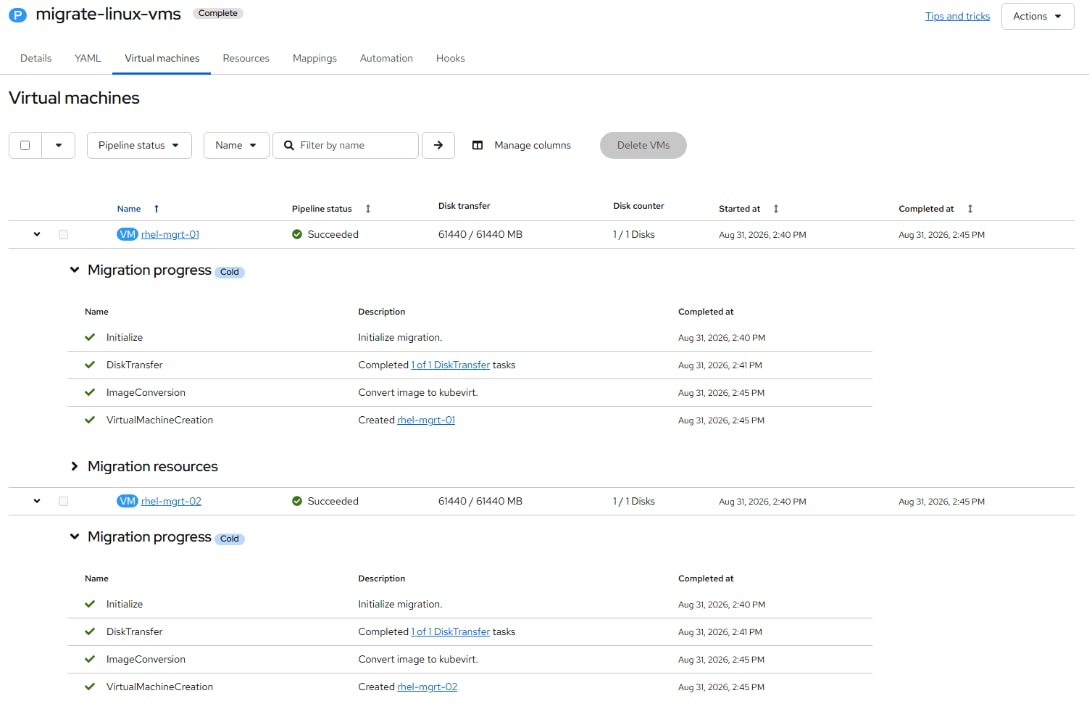Open first VM's 1 of 1 DiskTransfer link
The height and width of the screenshot is (709, 1092).
click(x=451, y=365)
